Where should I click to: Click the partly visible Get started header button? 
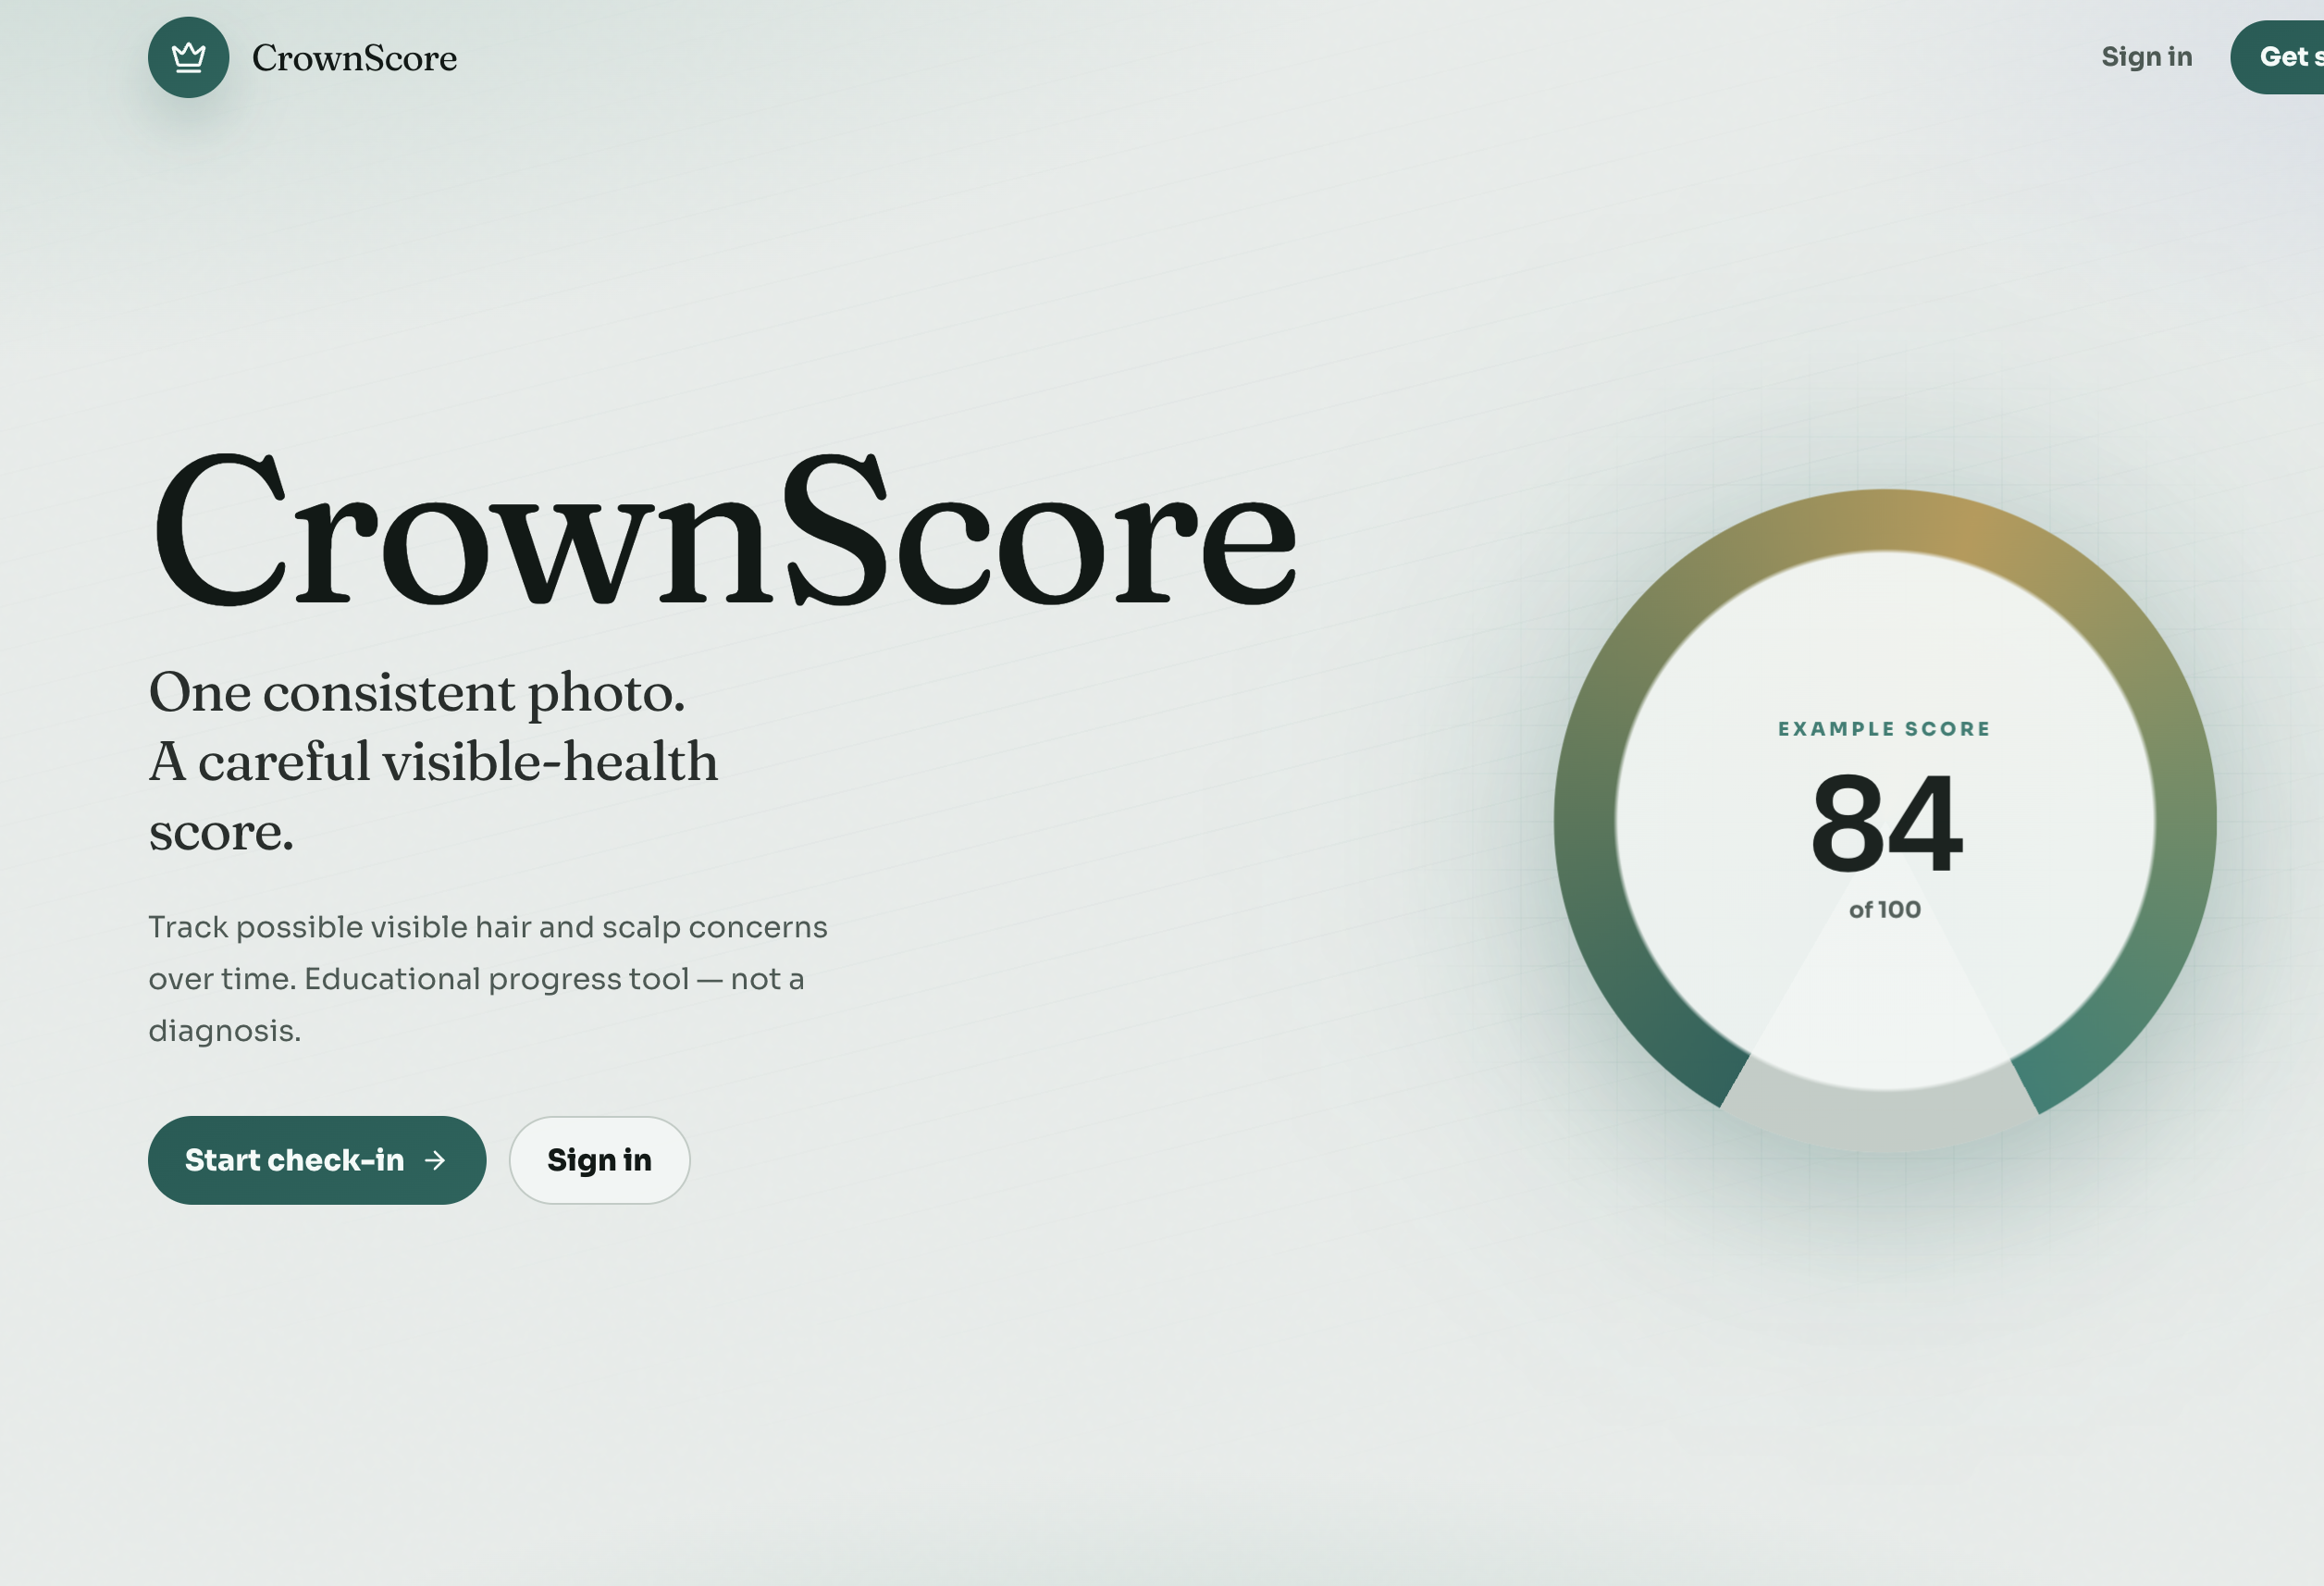2278,57
